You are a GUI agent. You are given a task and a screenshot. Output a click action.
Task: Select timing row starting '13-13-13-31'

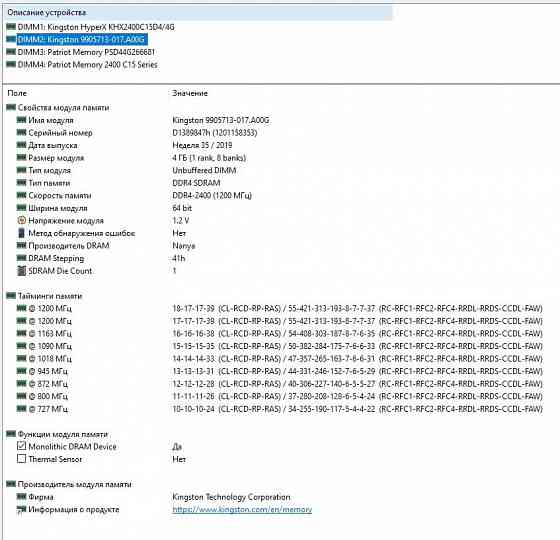pyautogui.click(x=357, y=371)
